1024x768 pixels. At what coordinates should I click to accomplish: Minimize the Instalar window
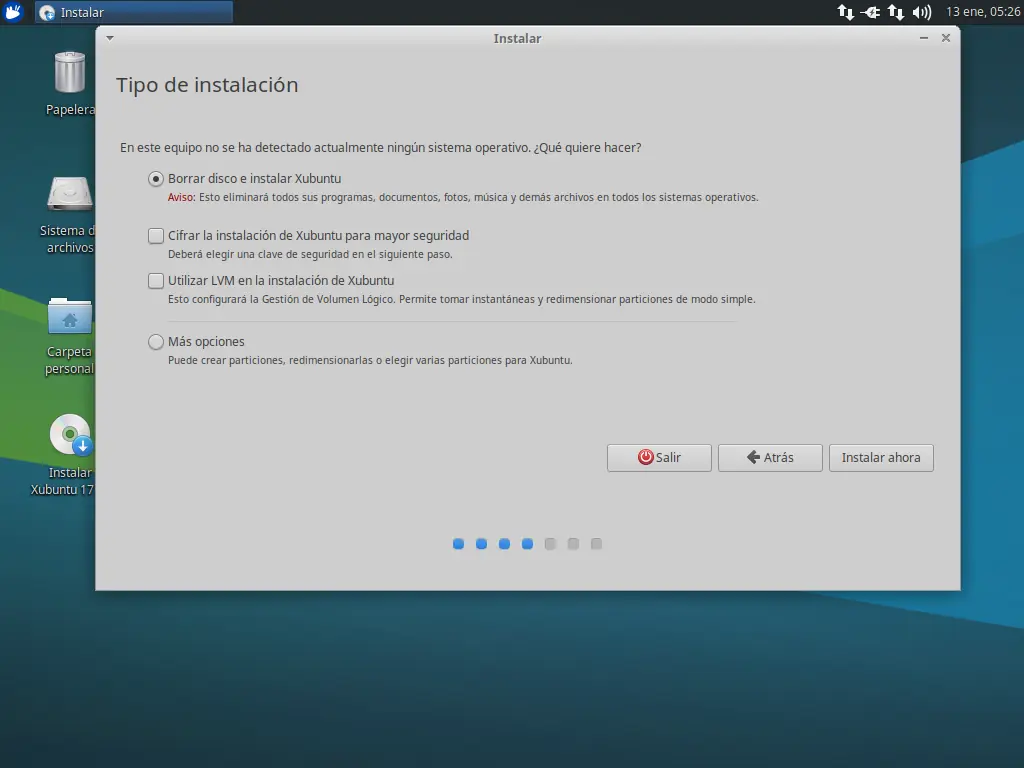(923, 38)
